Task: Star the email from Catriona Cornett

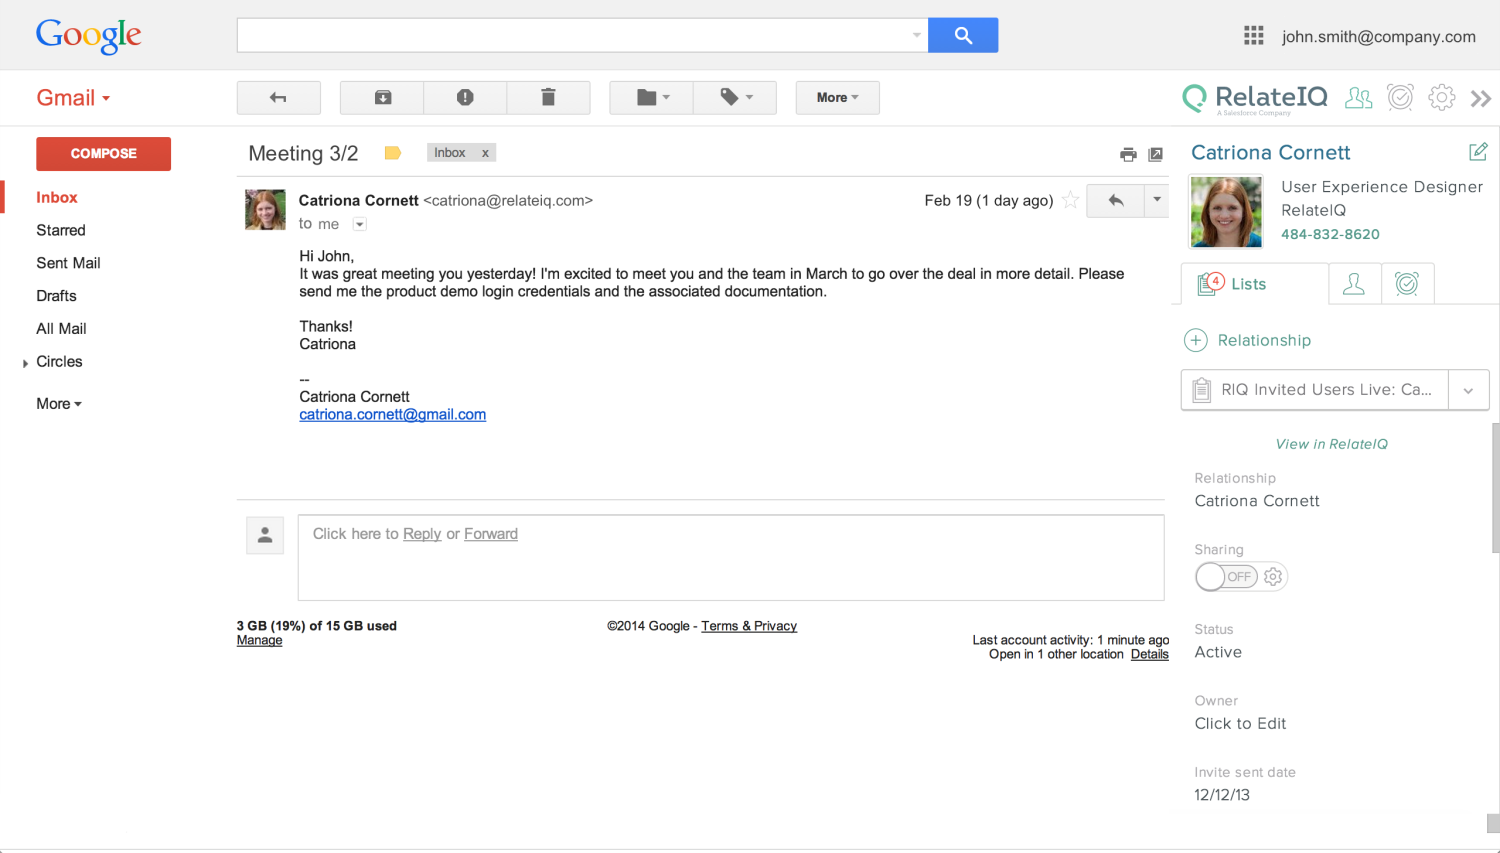Action: point(1071,200)
